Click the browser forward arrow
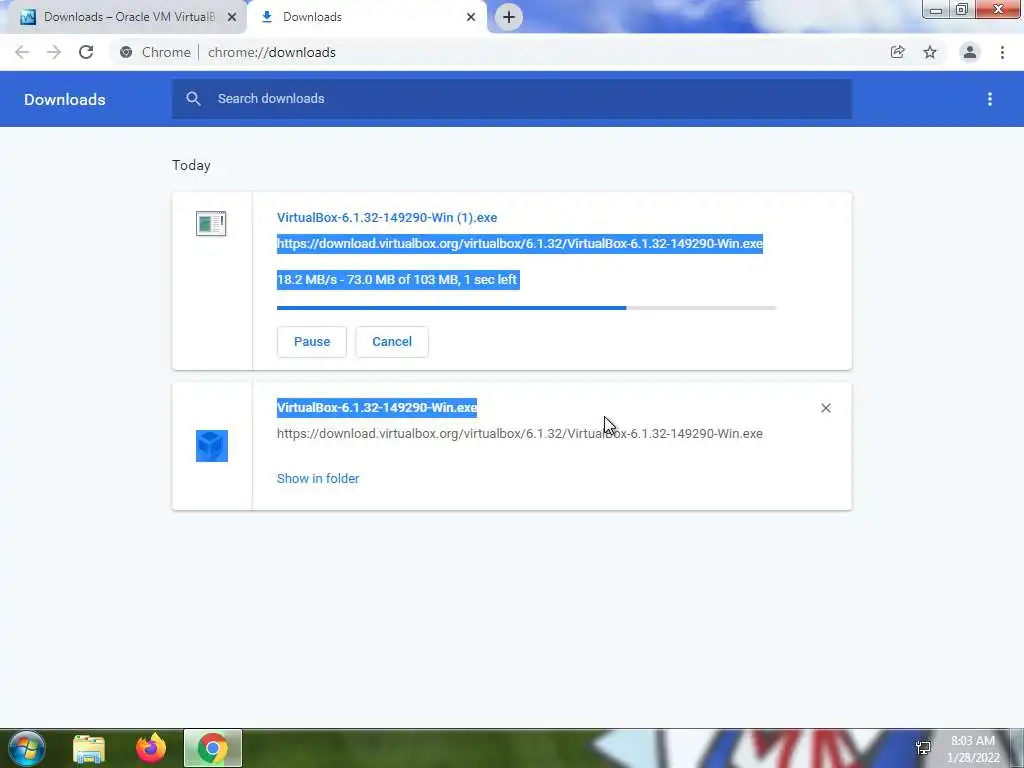1024x768 pixels. coord(54,52)
